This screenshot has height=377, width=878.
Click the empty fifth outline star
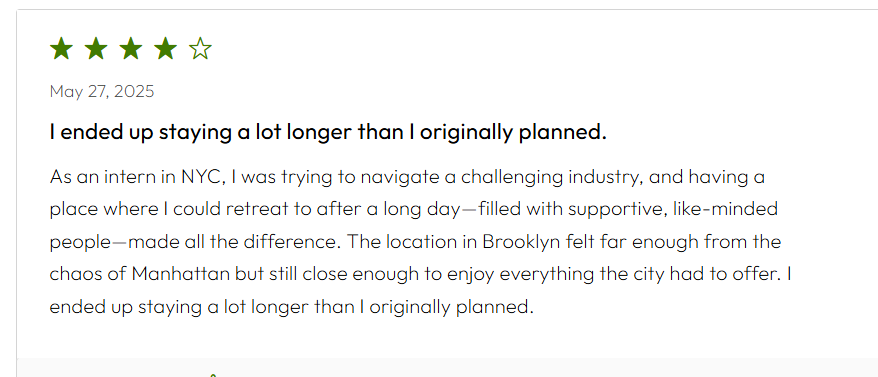tap(200, 49)
